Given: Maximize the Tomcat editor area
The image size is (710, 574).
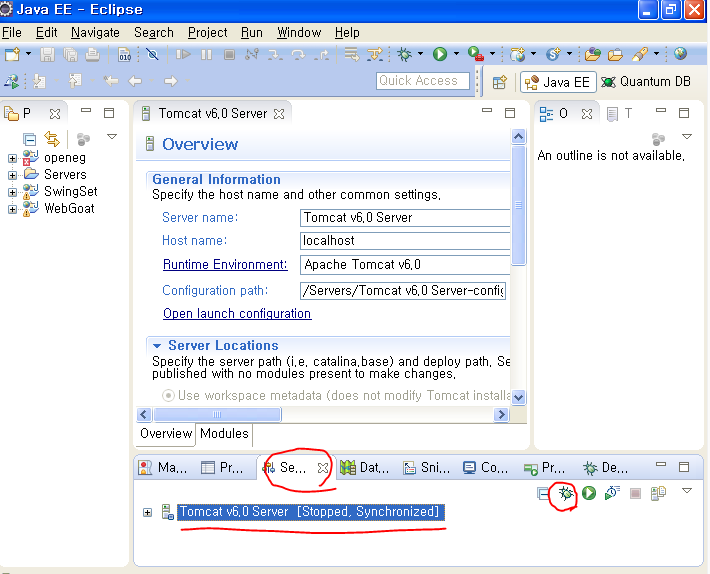Looking at the screenshot, I should (x=510, y=113).
